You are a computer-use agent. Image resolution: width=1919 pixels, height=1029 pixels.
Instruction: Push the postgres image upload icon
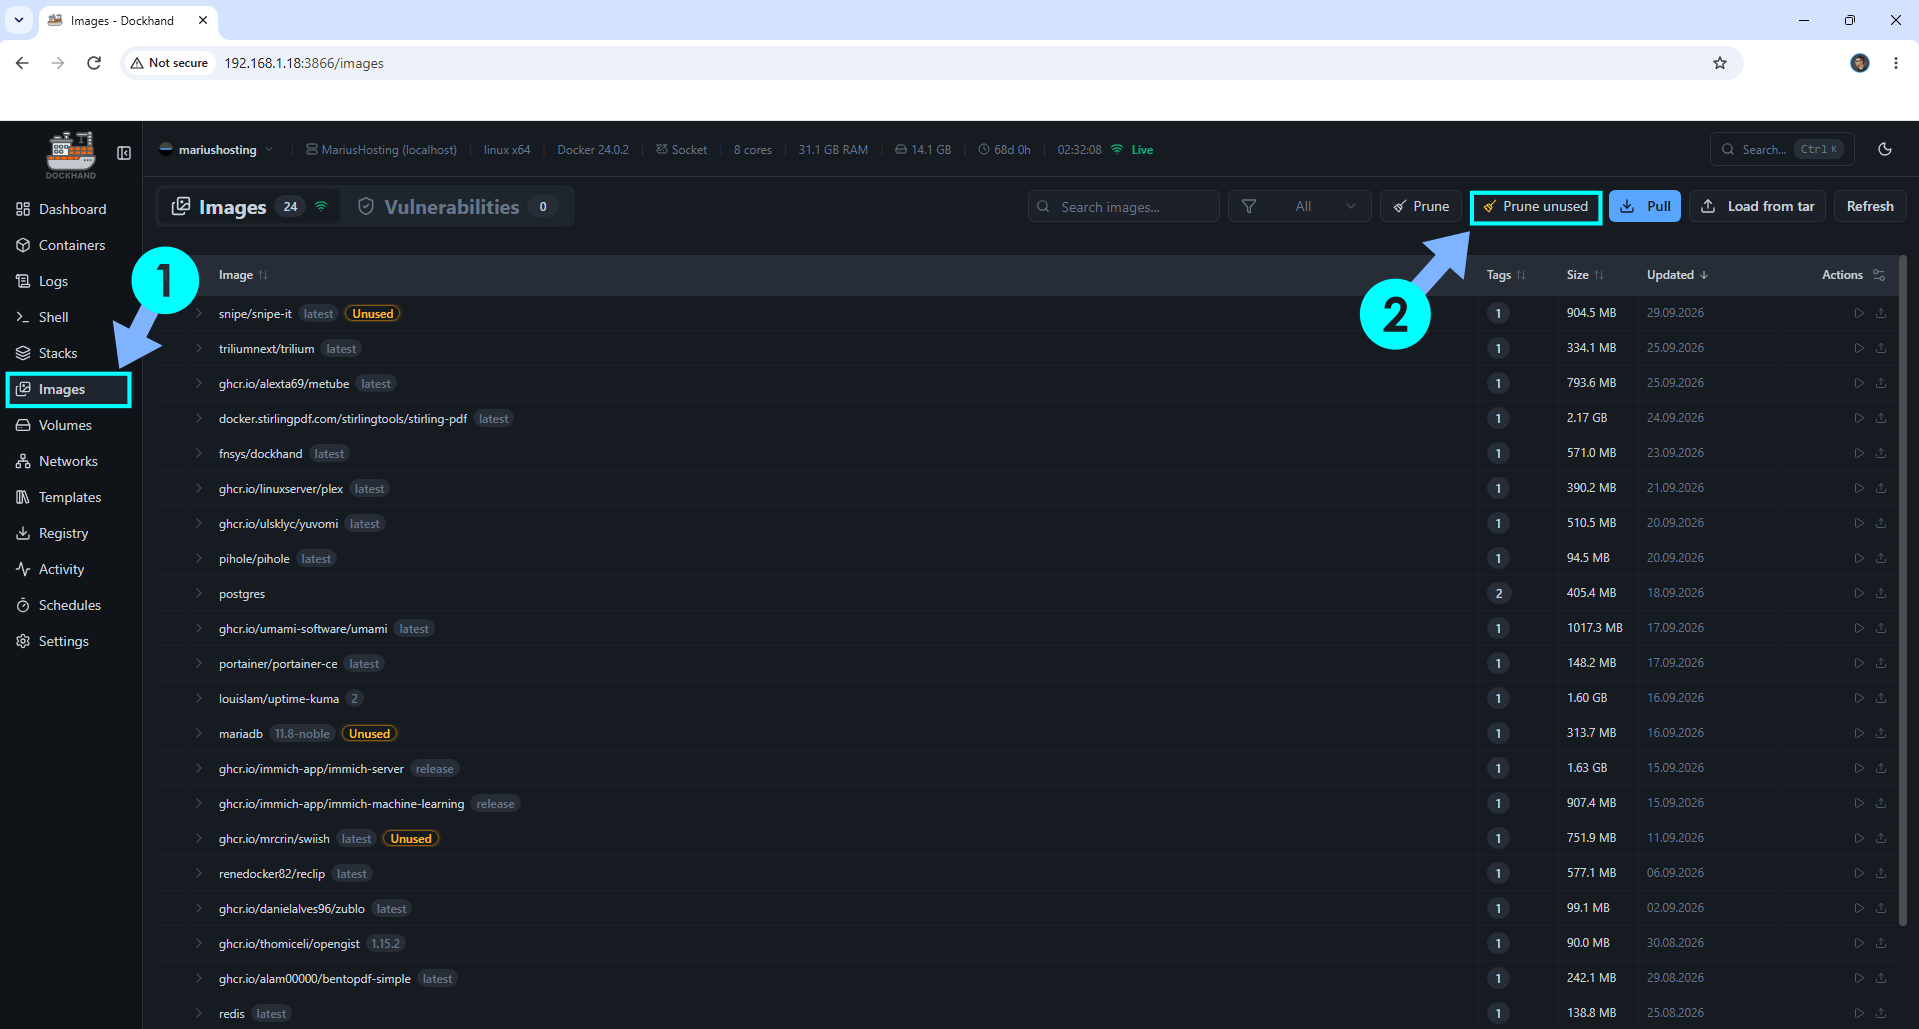(1881, 593)
